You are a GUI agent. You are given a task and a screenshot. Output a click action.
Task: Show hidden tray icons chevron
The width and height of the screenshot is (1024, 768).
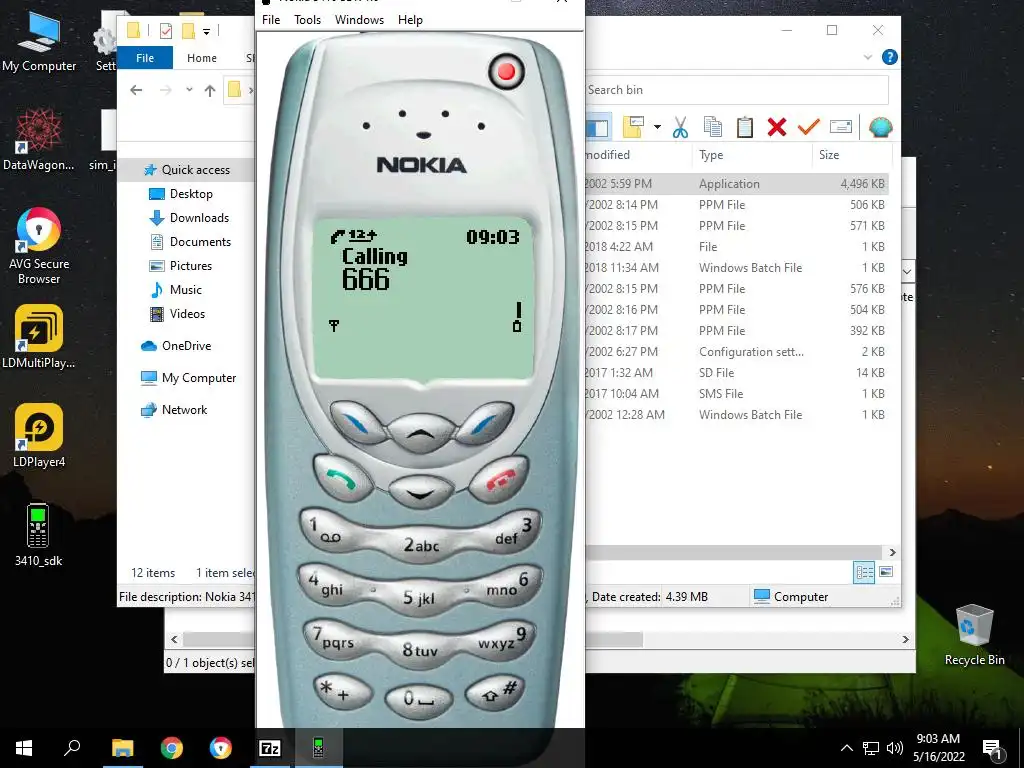coord(846,748)
